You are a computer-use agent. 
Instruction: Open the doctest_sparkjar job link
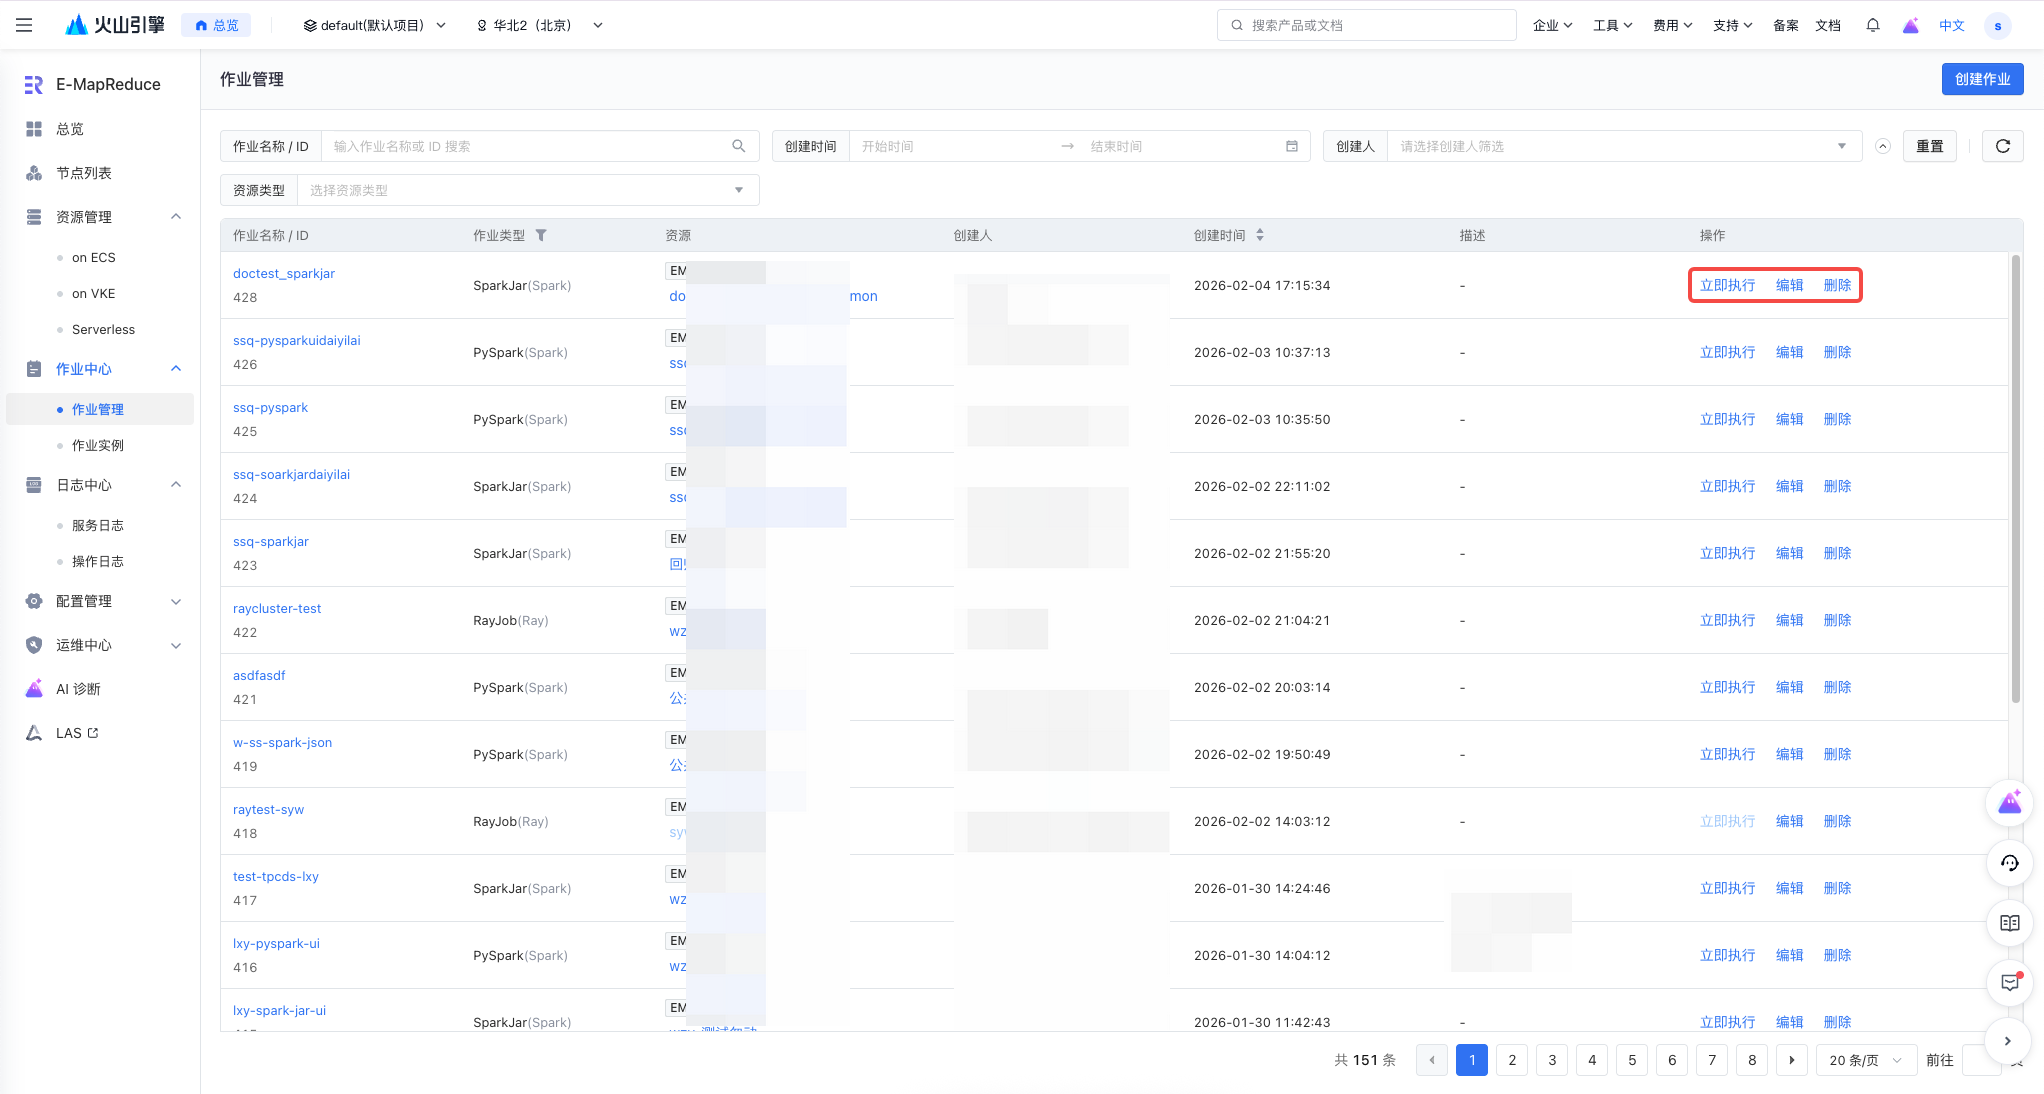click(x=284, y=273)
